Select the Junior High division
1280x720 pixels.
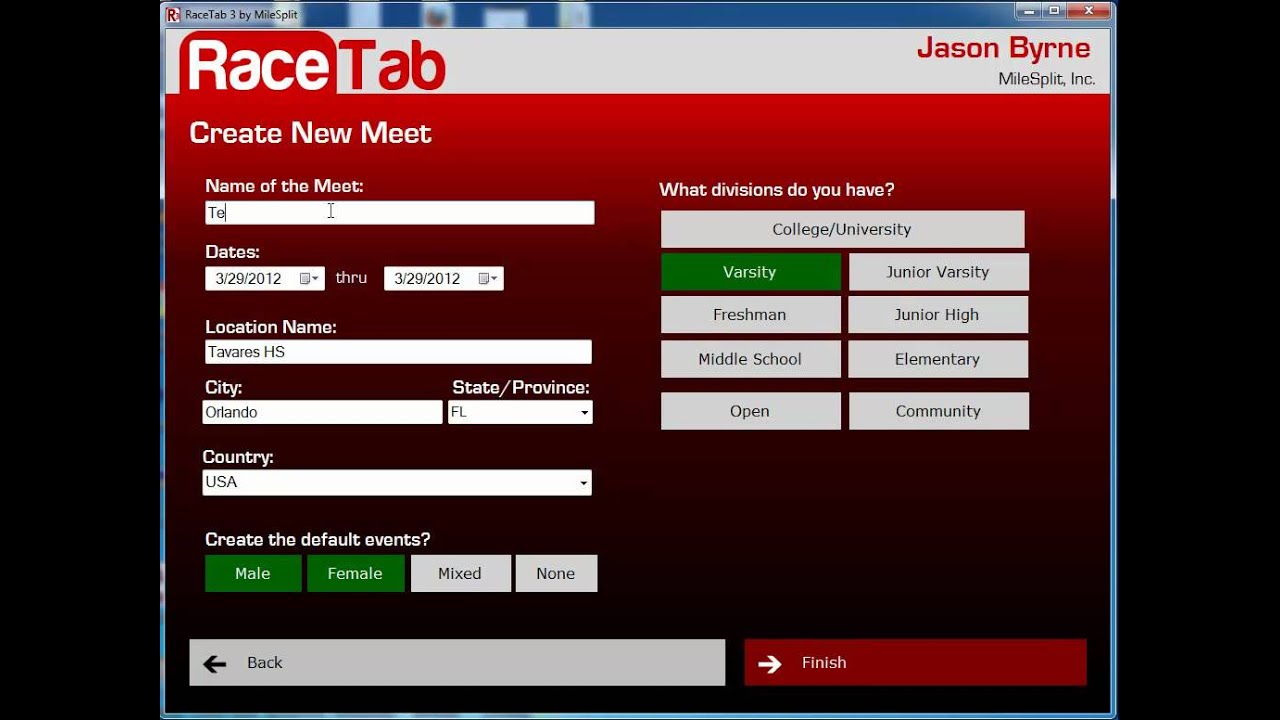pos(937,315)
